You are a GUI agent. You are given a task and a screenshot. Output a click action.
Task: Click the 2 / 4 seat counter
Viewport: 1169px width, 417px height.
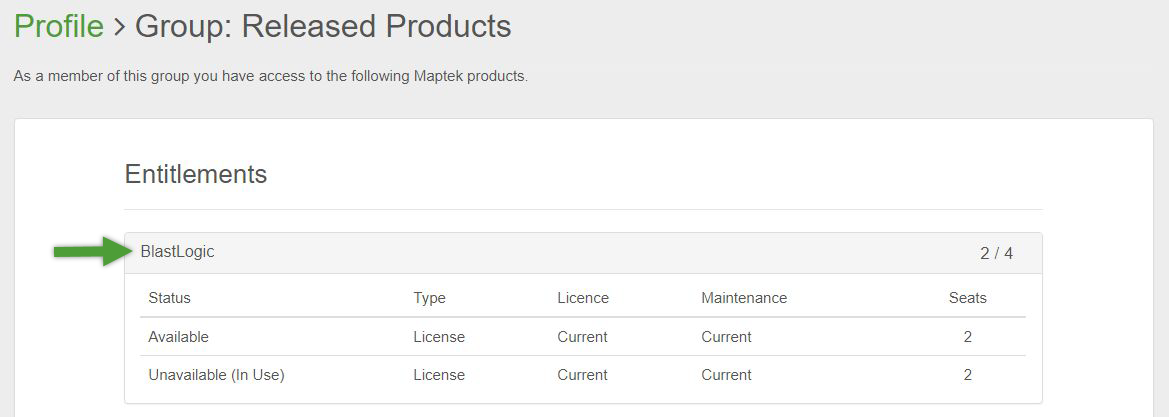click(x=996, y=254)
